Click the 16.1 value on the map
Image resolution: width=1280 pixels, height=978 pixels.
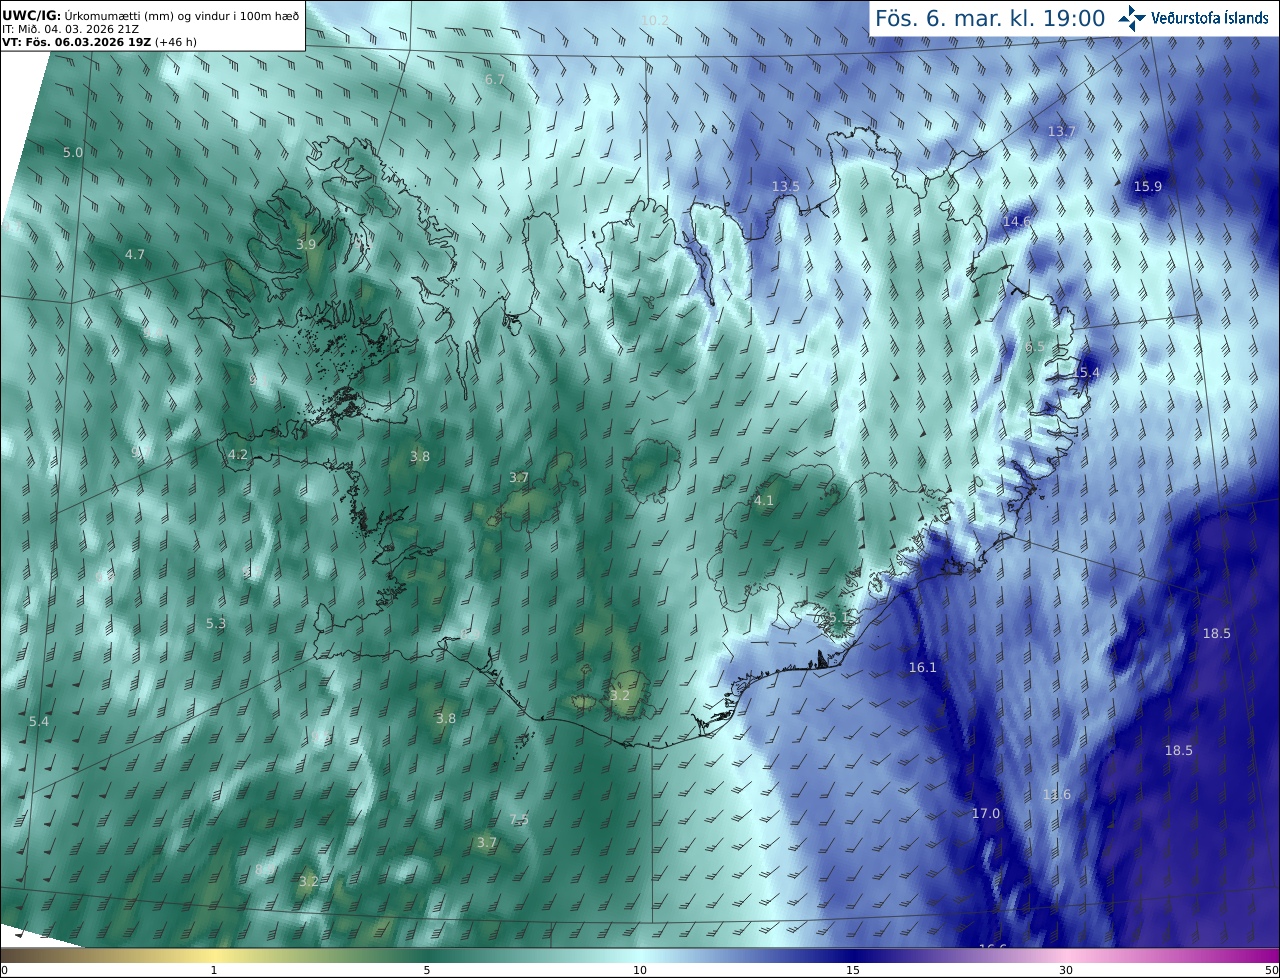(923, 667)
